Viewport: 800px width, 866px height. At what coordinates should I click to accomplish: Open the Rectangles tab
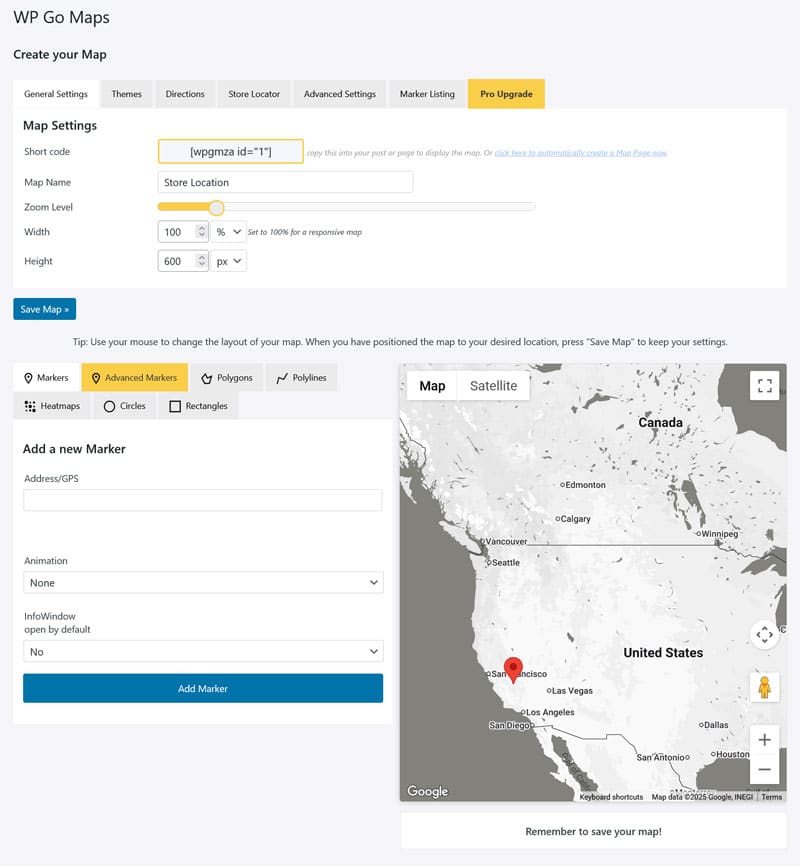(x=198, y=406)
